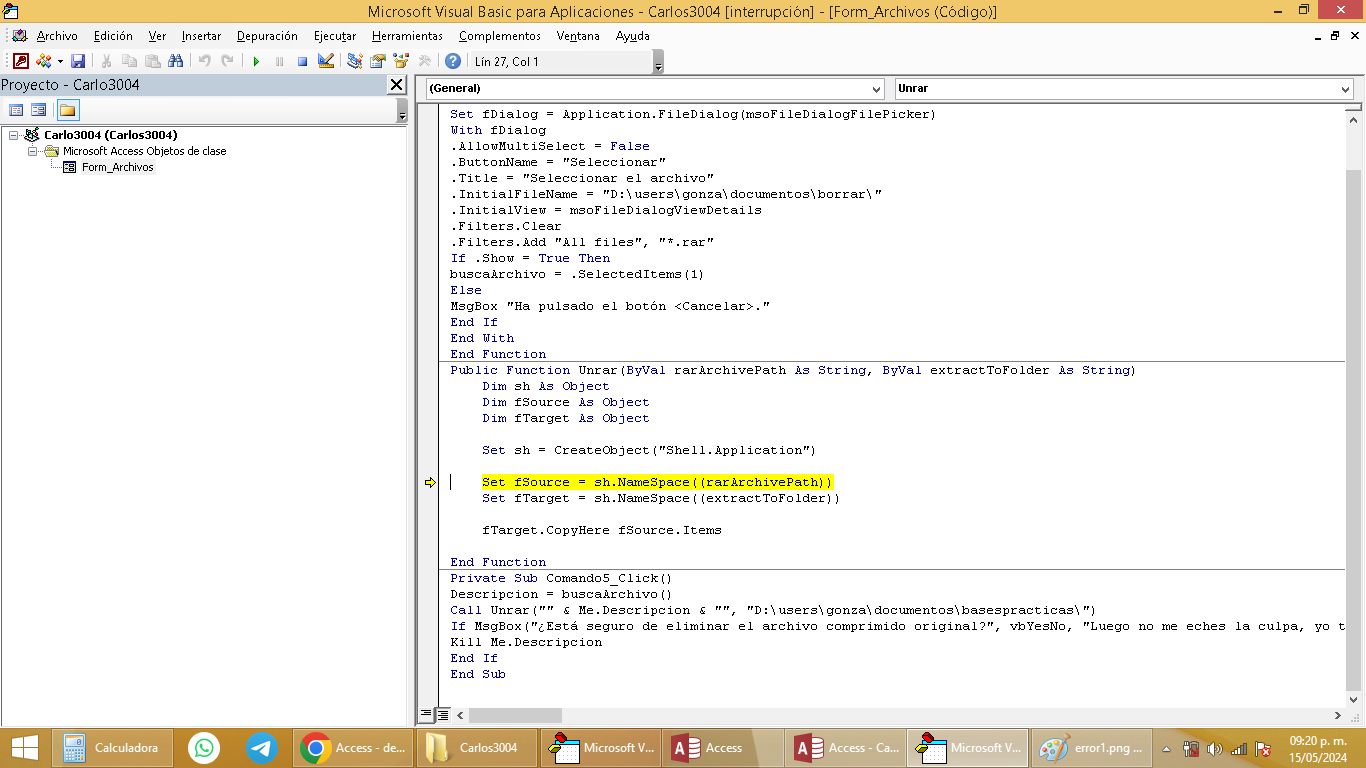This screenshot has width=1366, height=768.
Task: Toggle Folders view in Project panel
Action: 67,110
